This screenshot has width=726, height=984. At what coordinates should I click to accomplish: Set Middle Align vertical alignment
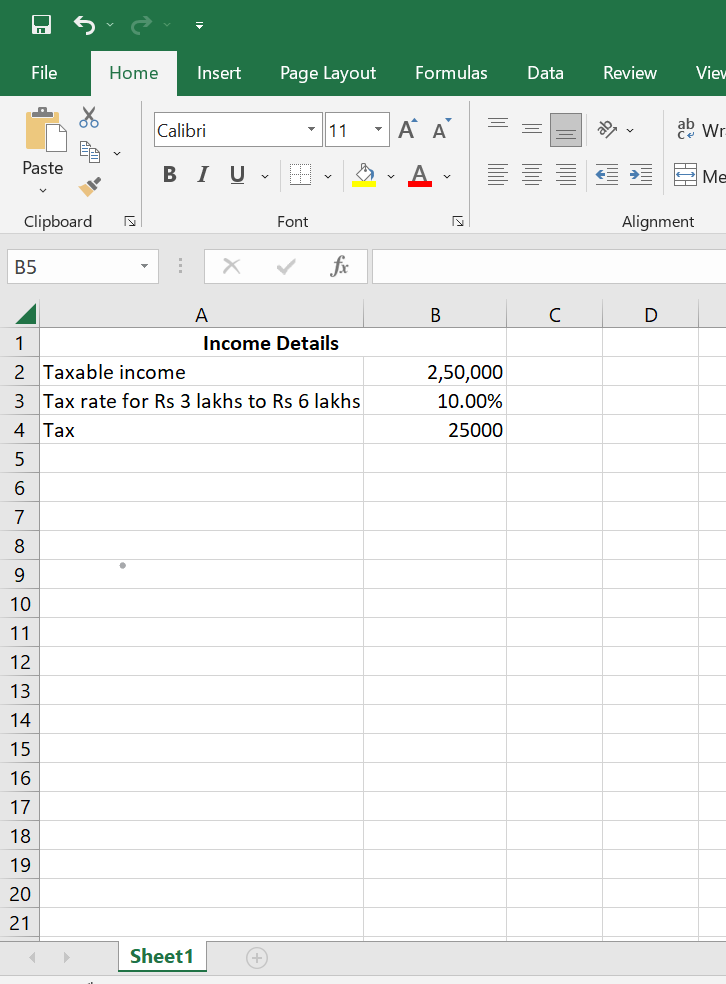[531, 129]
